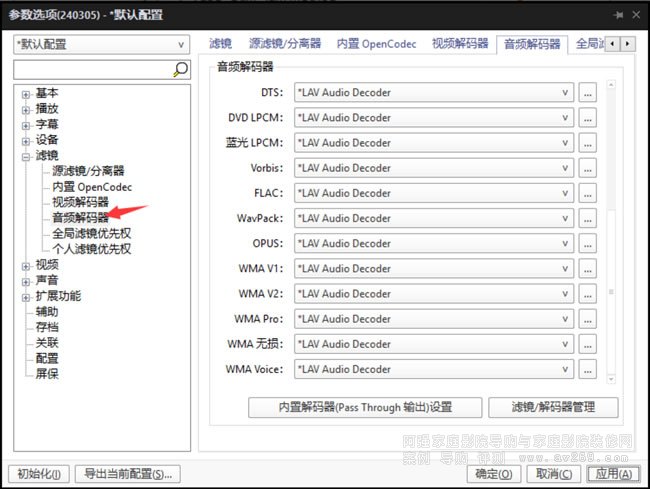Open the WavPack decoder dropdown
This screenshot has width=650, height=489.
coord(433,218)
